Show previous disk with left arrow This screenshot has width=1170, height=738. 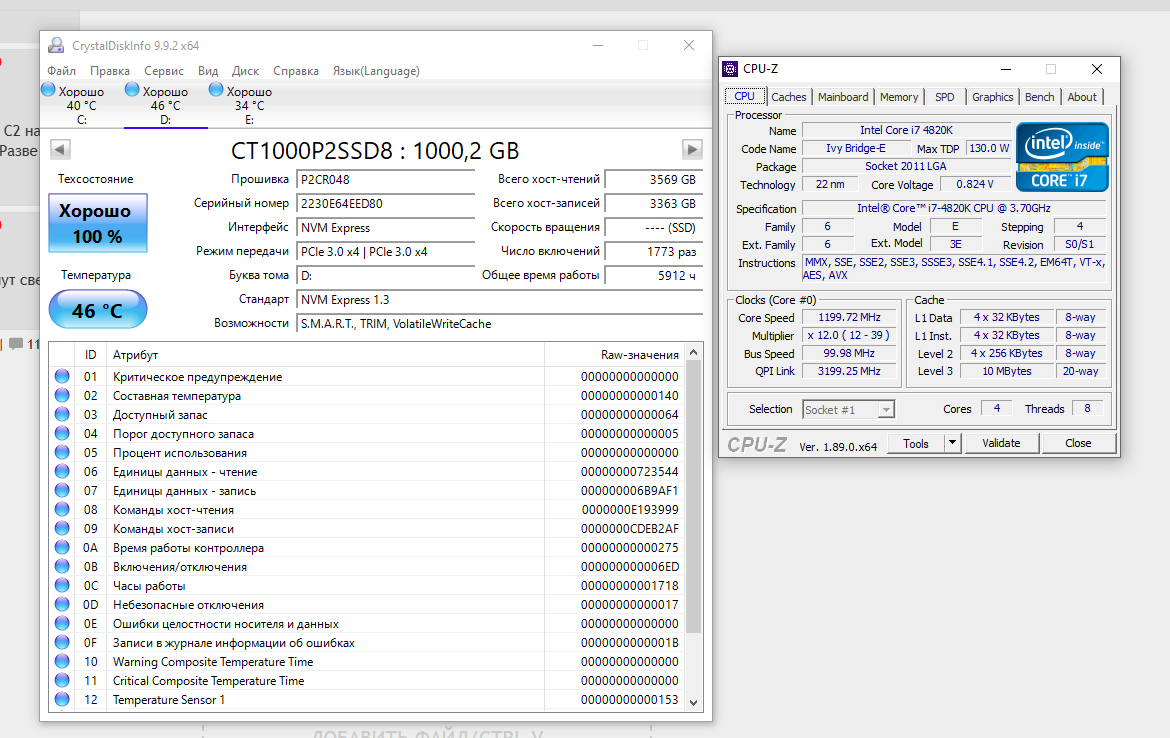(x=60, y=149)
